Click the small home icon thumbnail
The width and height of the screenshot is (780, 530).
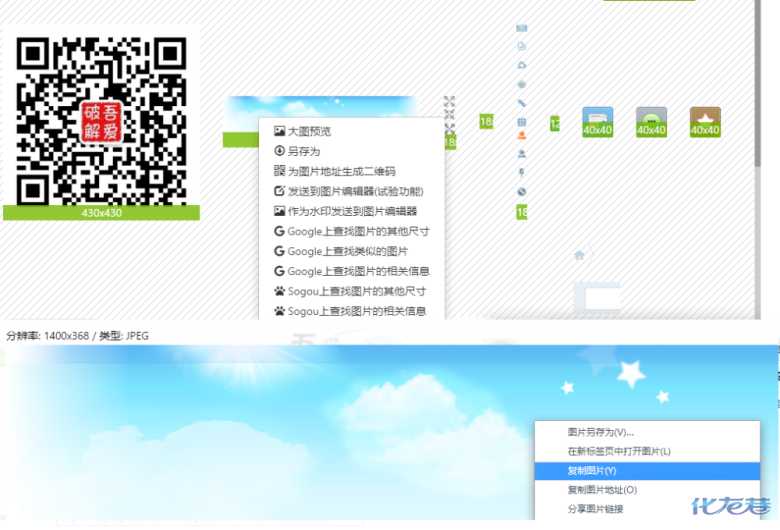(x=579, y=255)
